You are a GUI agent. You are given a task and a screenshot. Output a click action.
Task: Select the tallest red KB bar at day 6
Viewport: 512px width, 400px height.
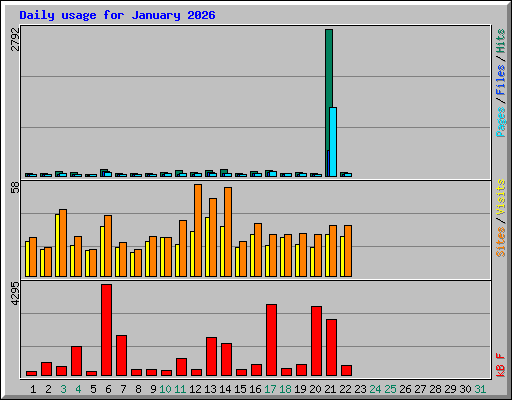point(107,330)
